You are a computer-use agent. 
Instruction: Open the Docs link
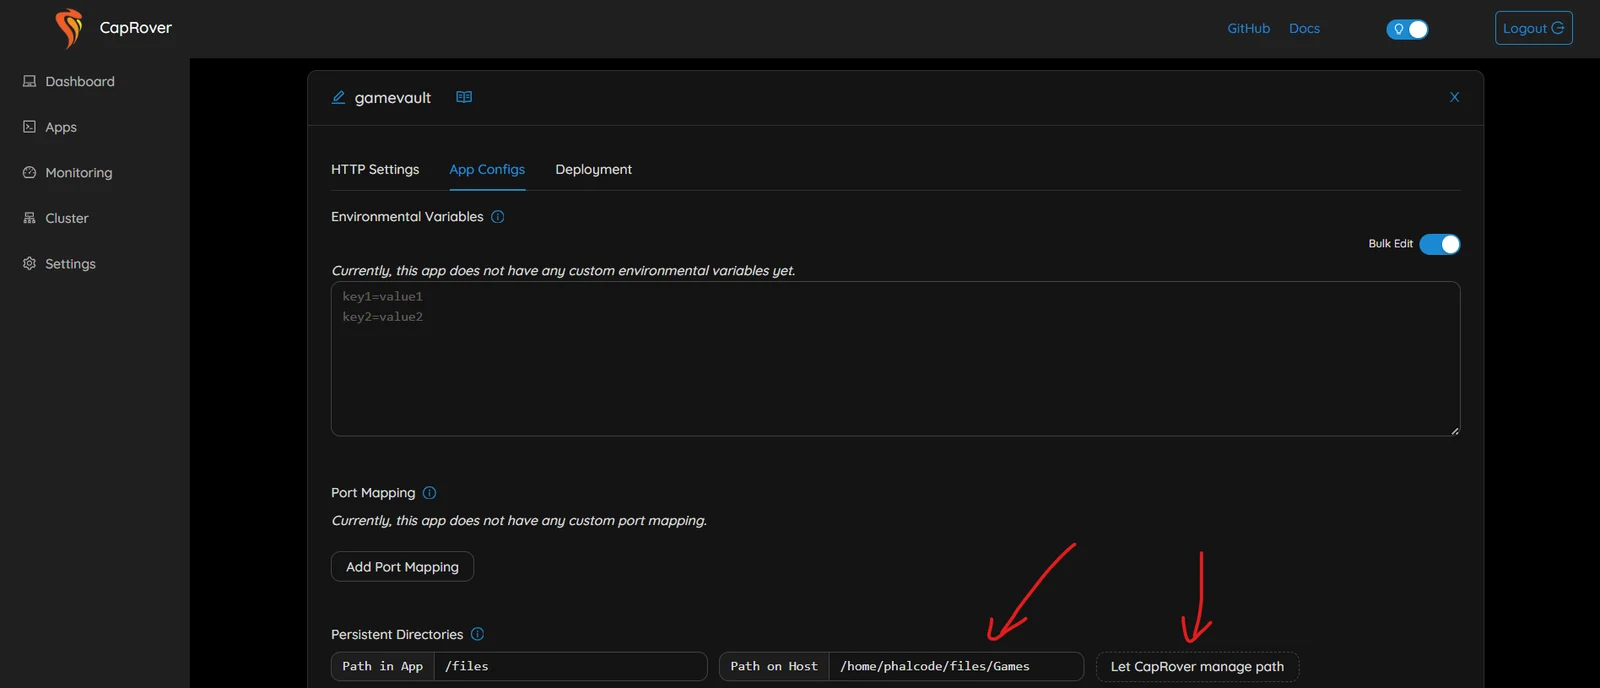(1305, 29)
